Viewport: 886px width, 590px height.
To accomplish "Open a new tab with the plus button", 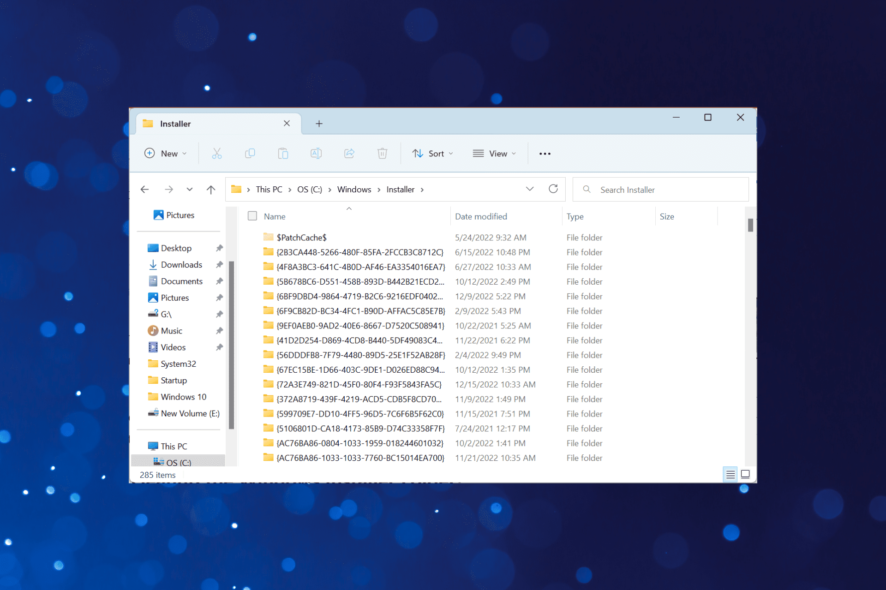I will (x=318, y=123).
